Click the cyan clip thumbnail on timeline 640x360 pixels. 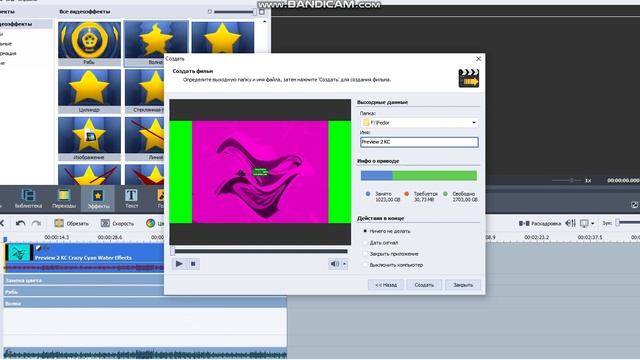(x=18, y=253)
